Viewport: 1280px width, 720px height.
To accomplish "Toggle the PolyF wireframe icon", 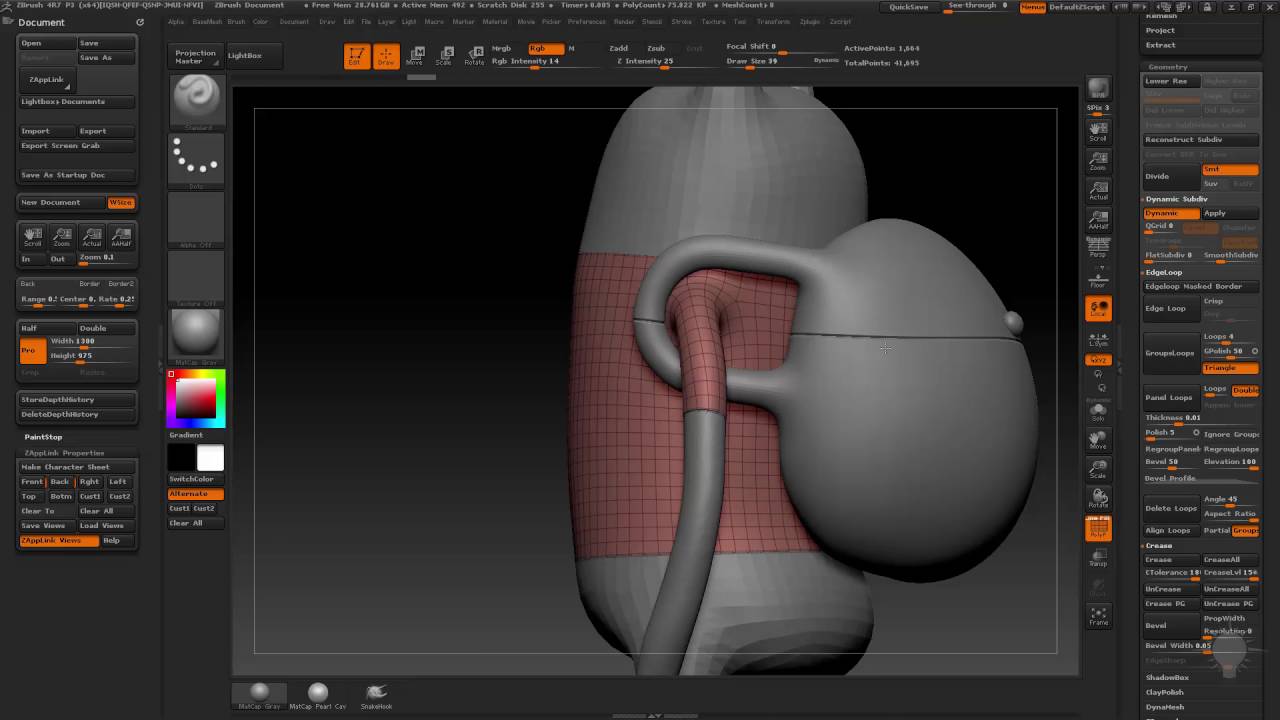I will click(1098, 529).
